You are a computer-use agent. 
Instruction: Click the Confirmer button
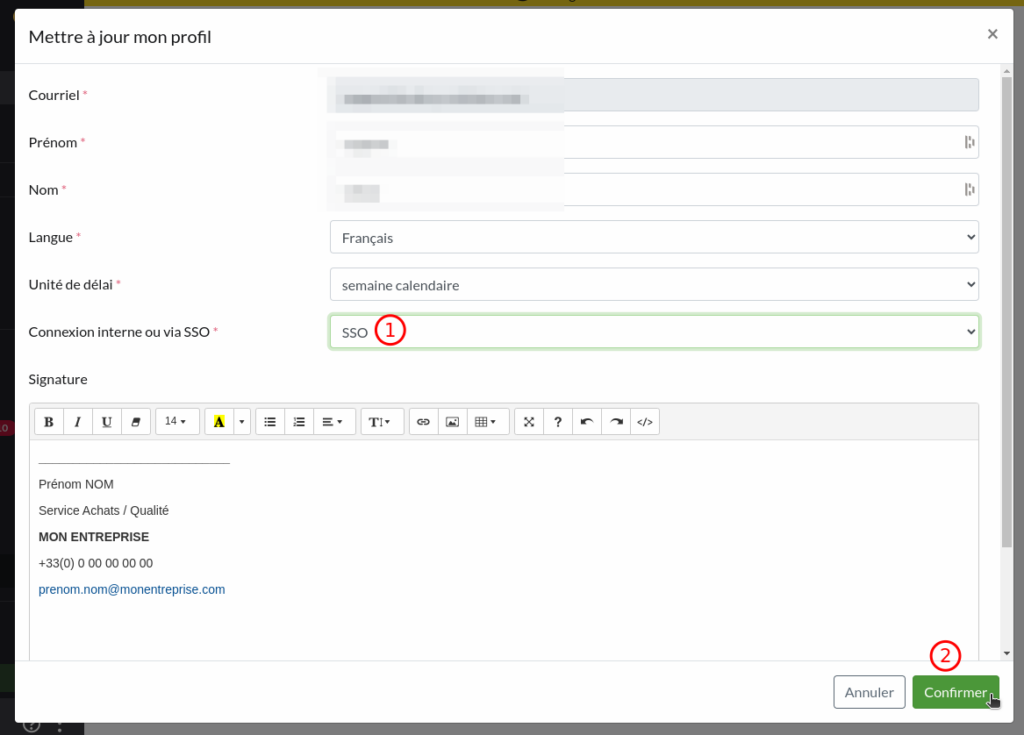tap(954, 692)
